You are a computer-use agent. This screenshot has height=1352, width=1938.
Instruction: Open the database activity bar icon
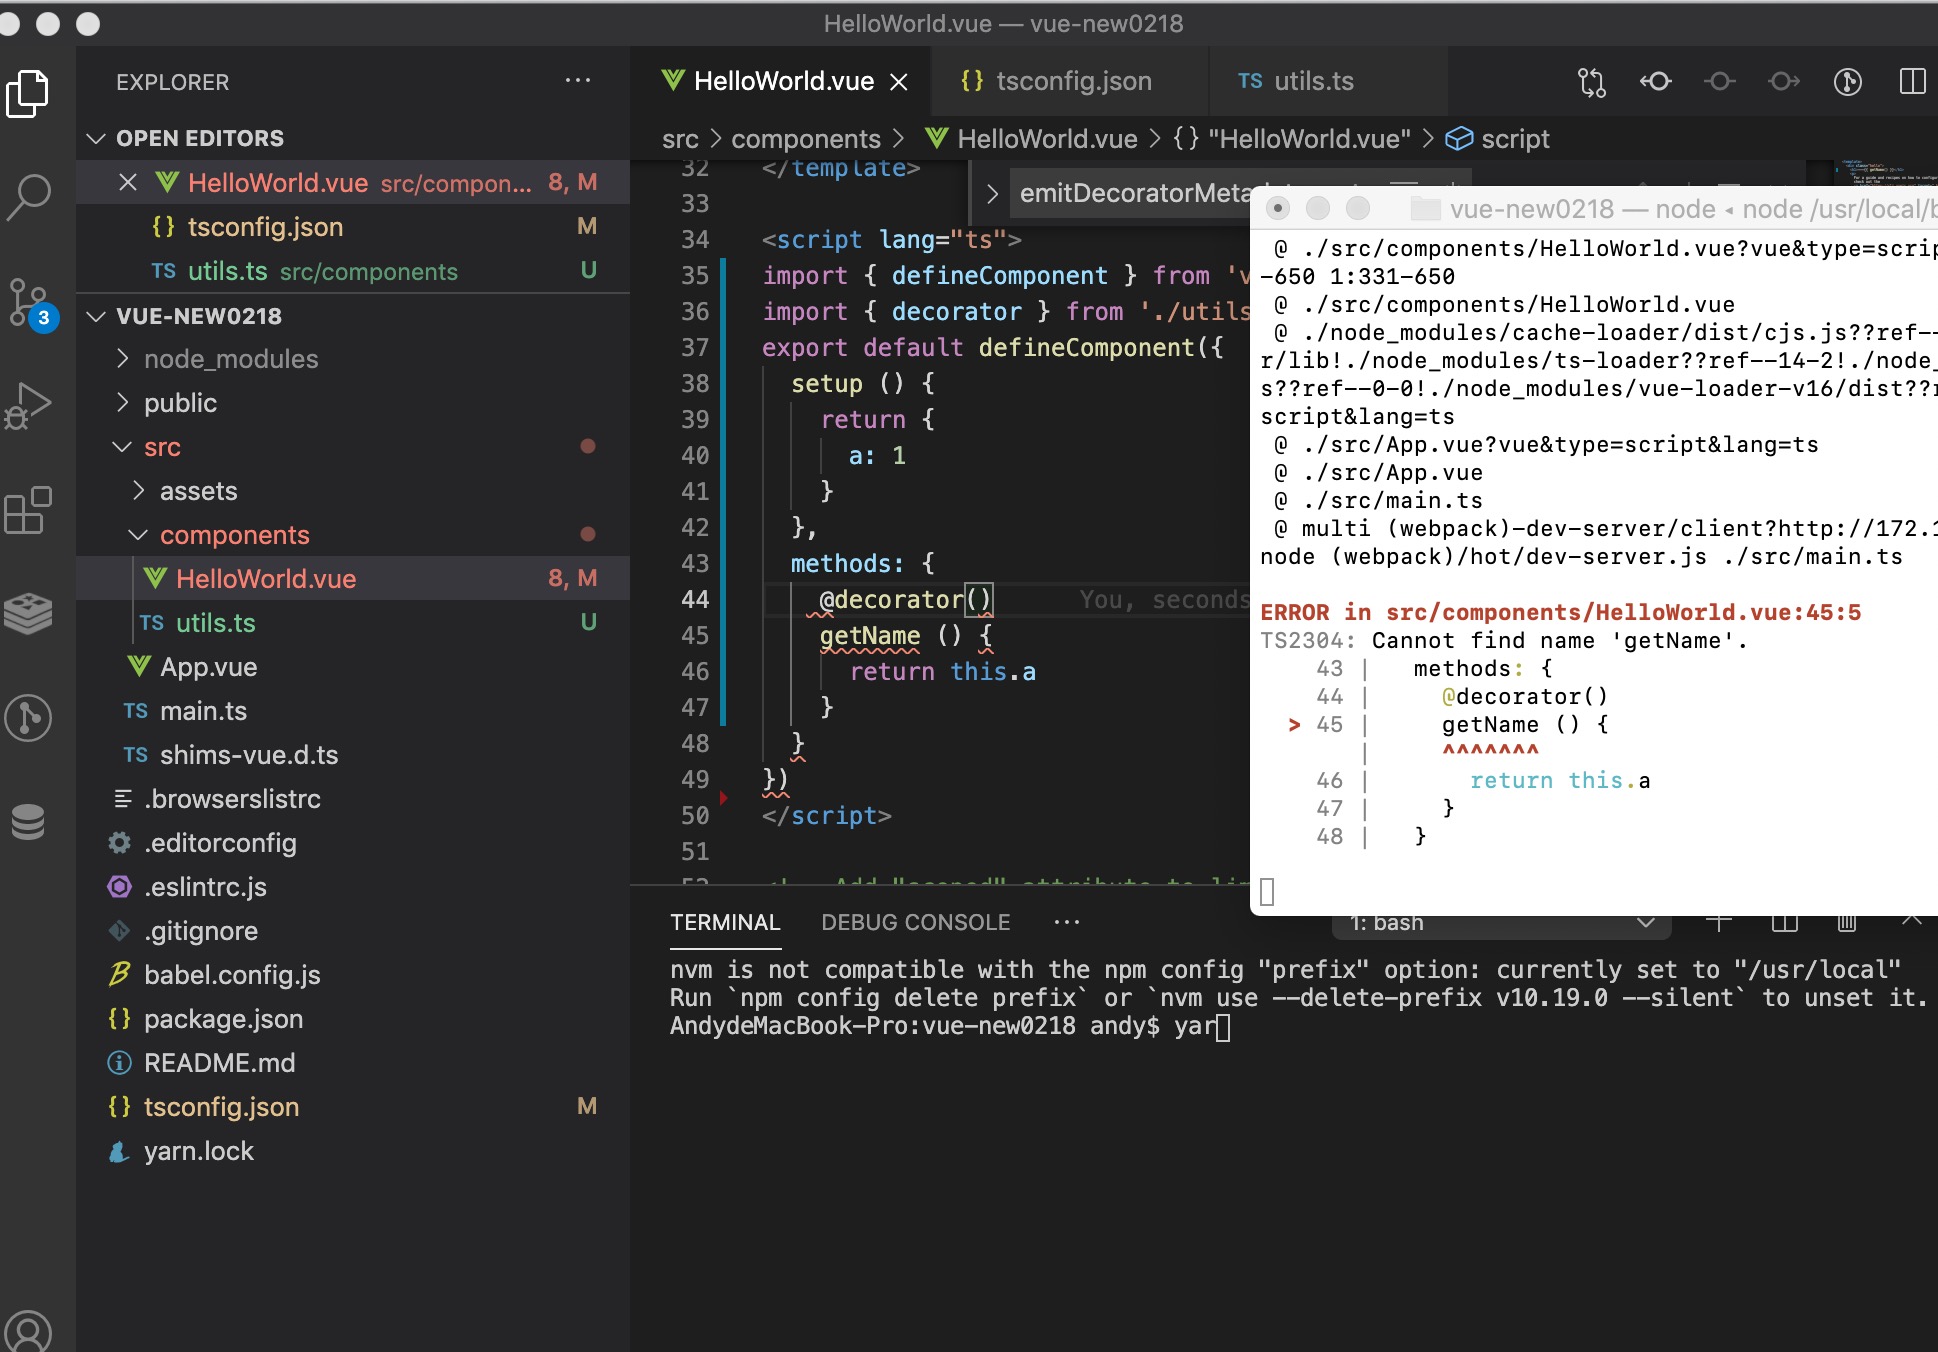point(28,822)
